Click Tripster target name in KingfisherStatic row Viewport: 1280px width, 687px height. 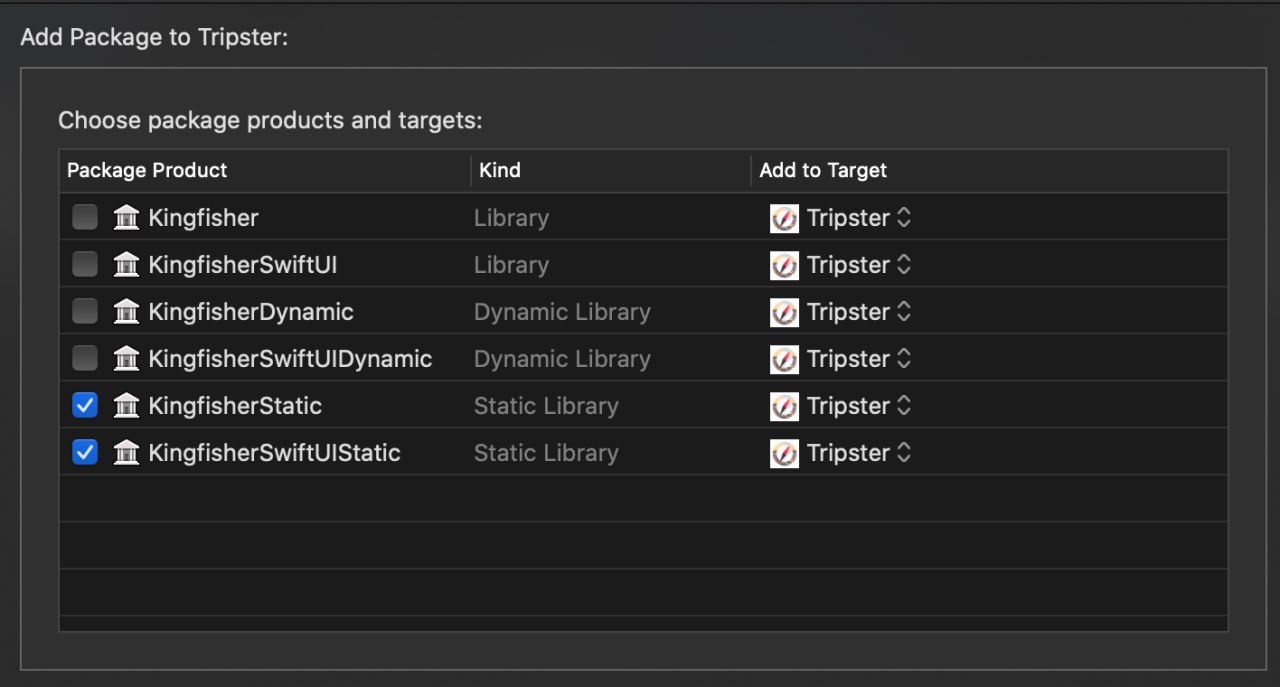point(849,406)
